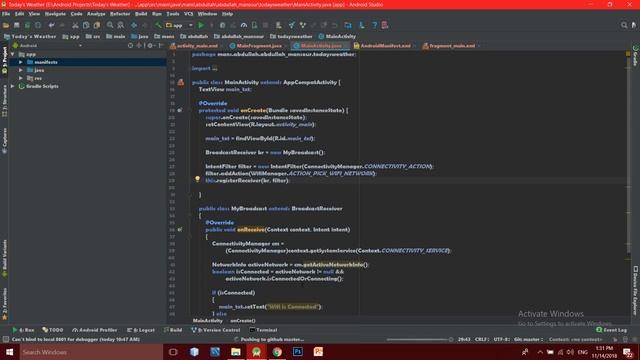This screenshot has height=360, width=640.
Task: Click the blue Help question mark icon
Action: [x=374, y=25]
